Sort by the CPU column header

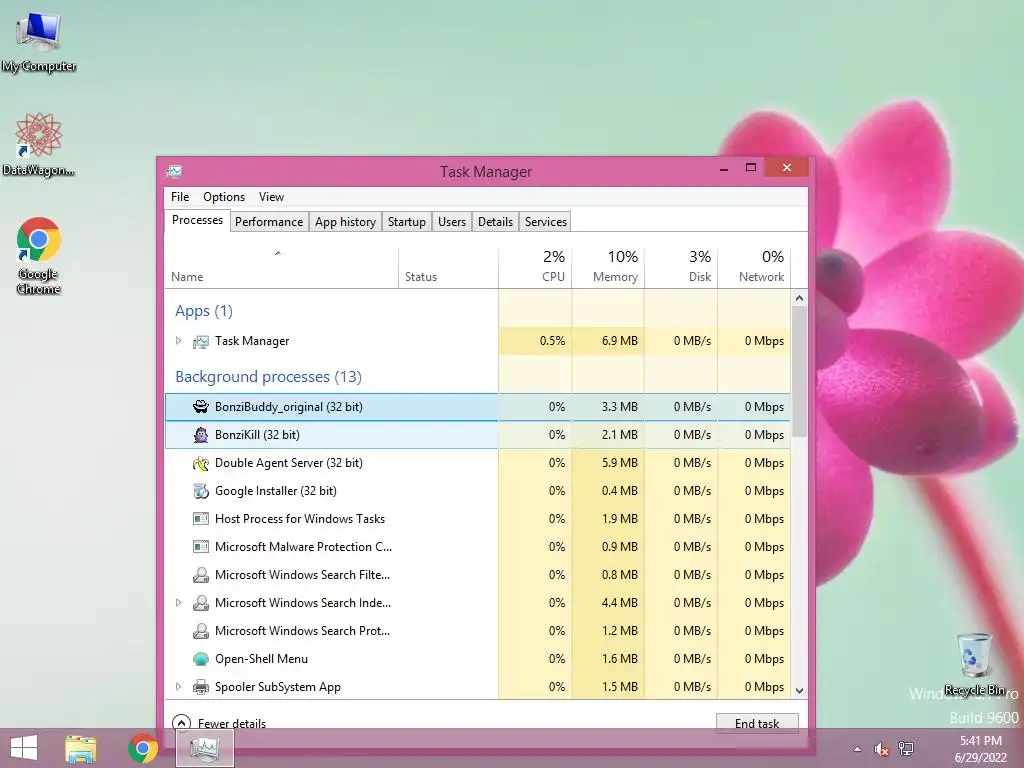coord(535,268)
